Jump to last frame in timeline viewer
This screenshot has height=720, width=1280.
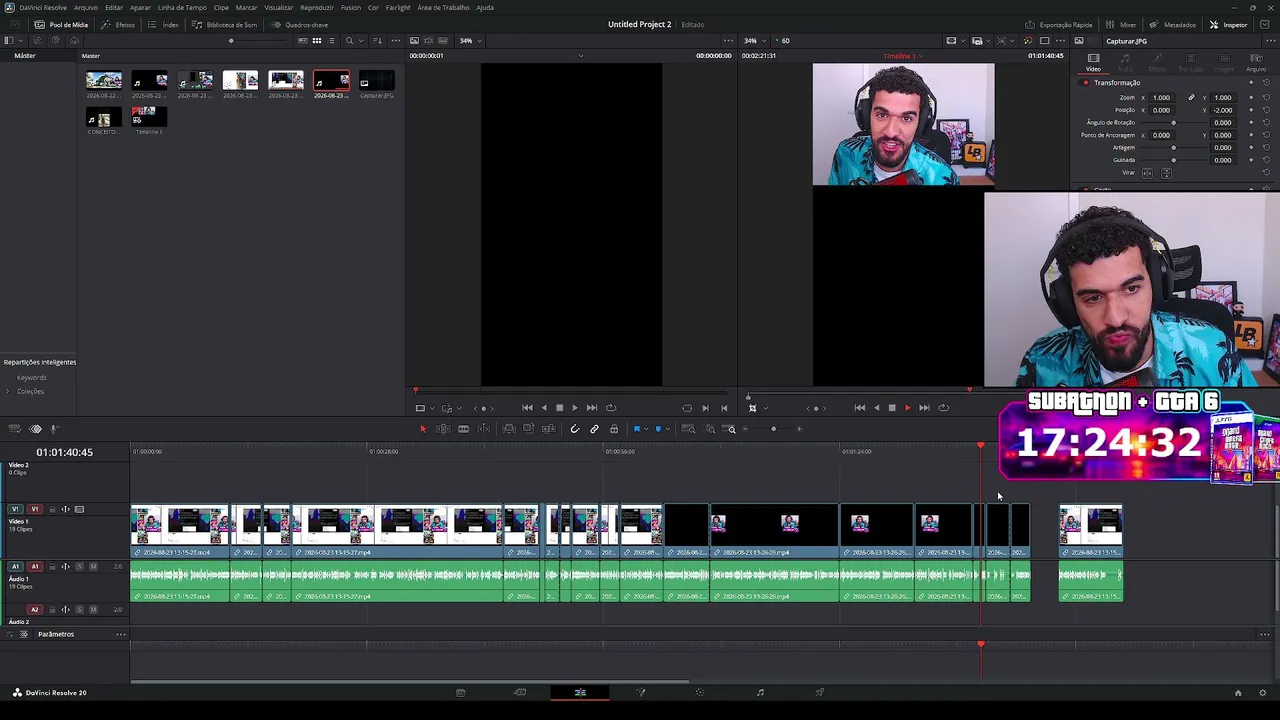pos(924,408)
